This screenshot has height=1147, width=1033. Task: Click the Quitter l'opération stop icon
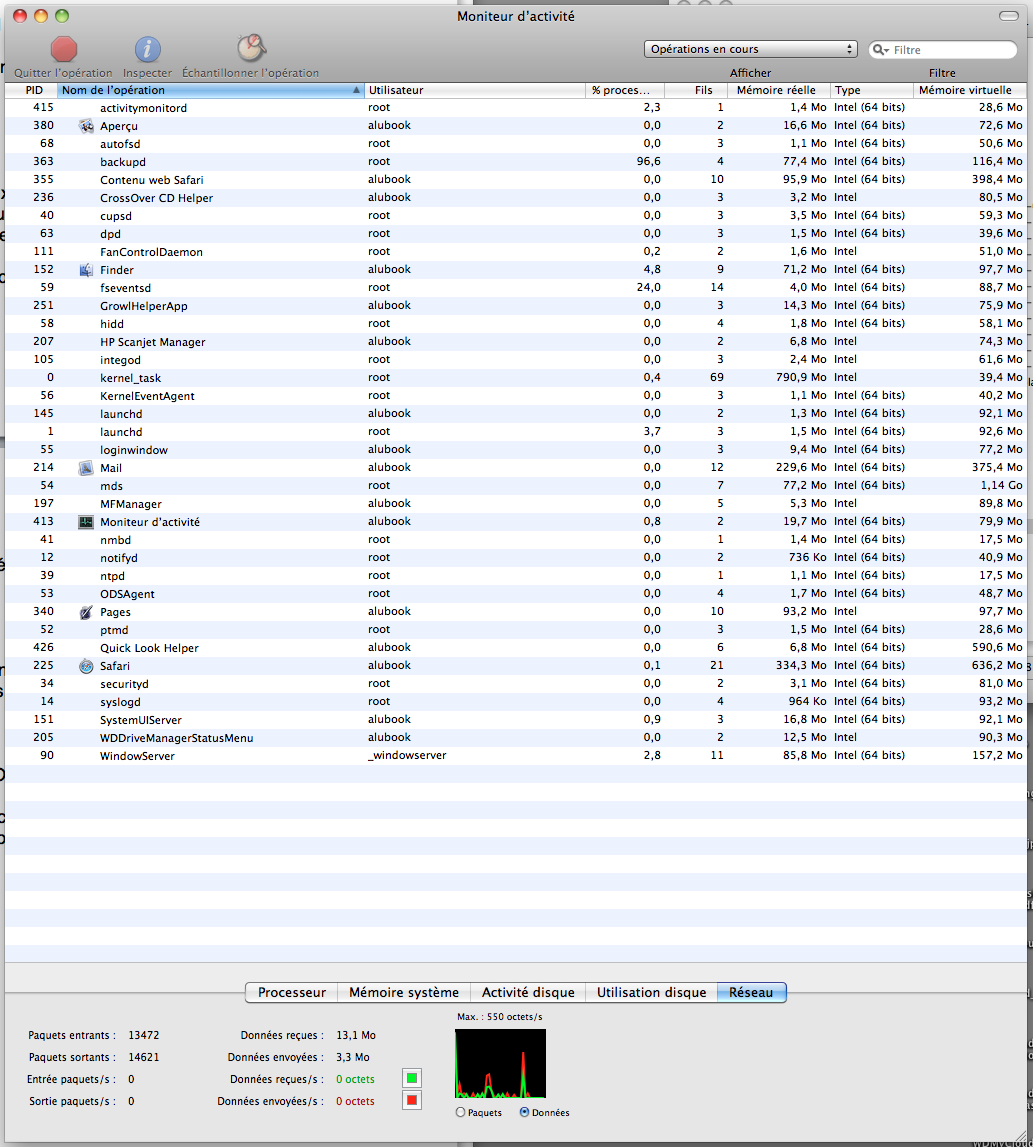64,49
